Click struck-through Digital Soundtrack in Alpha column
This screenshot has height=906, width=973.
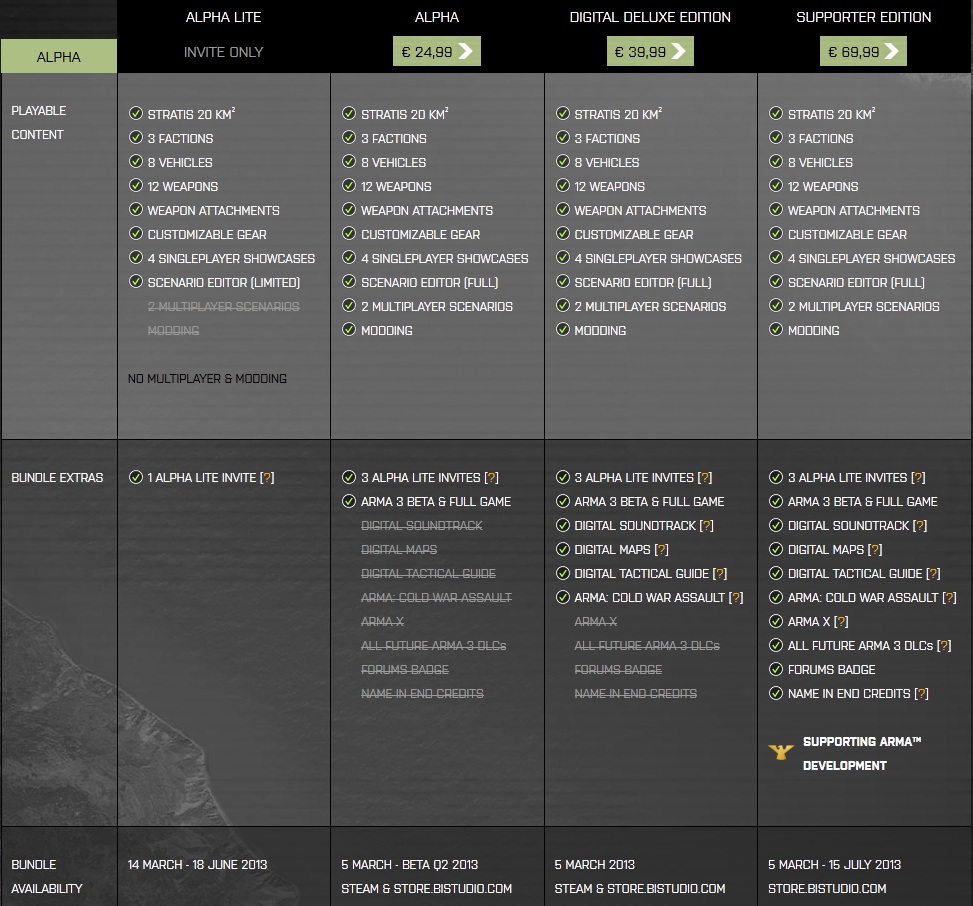[422, 526]
